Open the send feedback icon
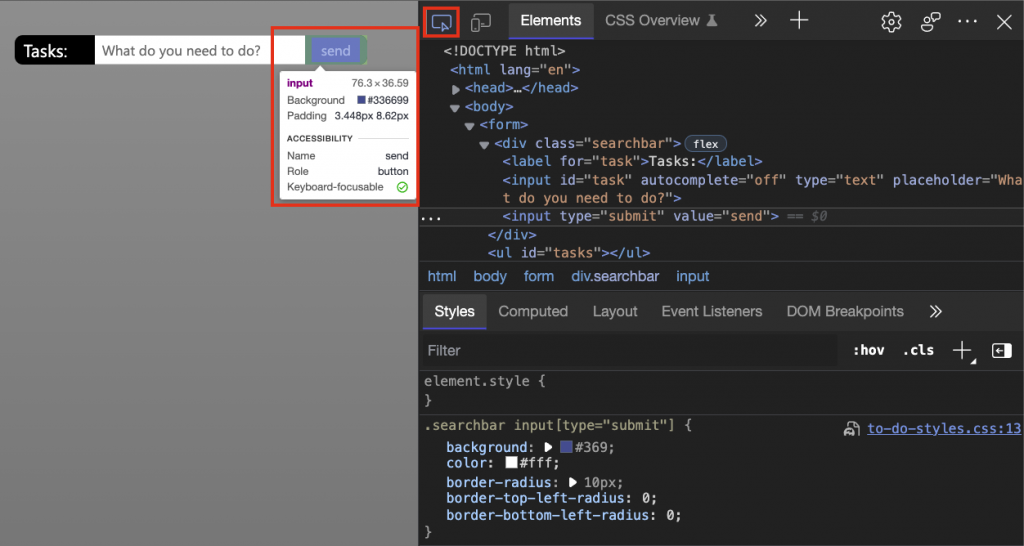1024x546 pixels. click(x=930, y=22)
